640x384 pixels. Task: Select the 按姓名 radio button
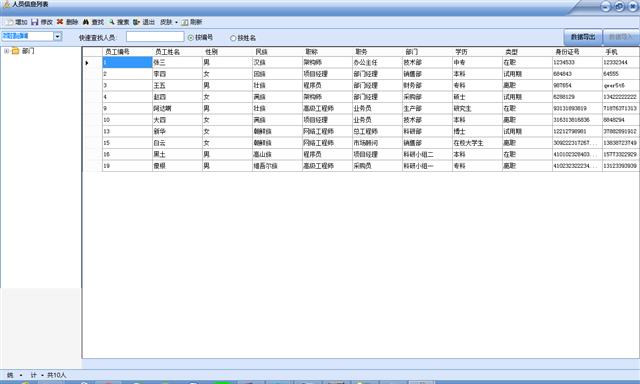[233, 38]
